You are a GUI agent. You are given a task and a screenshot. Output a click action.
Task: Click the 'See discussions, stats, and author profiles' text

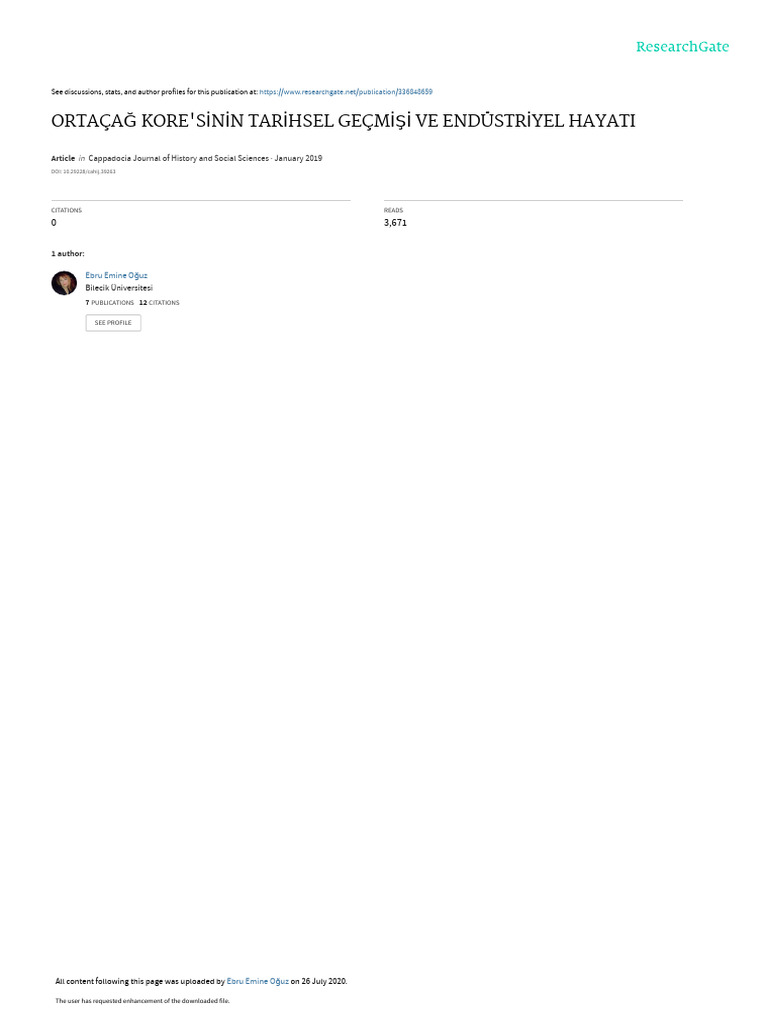(154, 92)
